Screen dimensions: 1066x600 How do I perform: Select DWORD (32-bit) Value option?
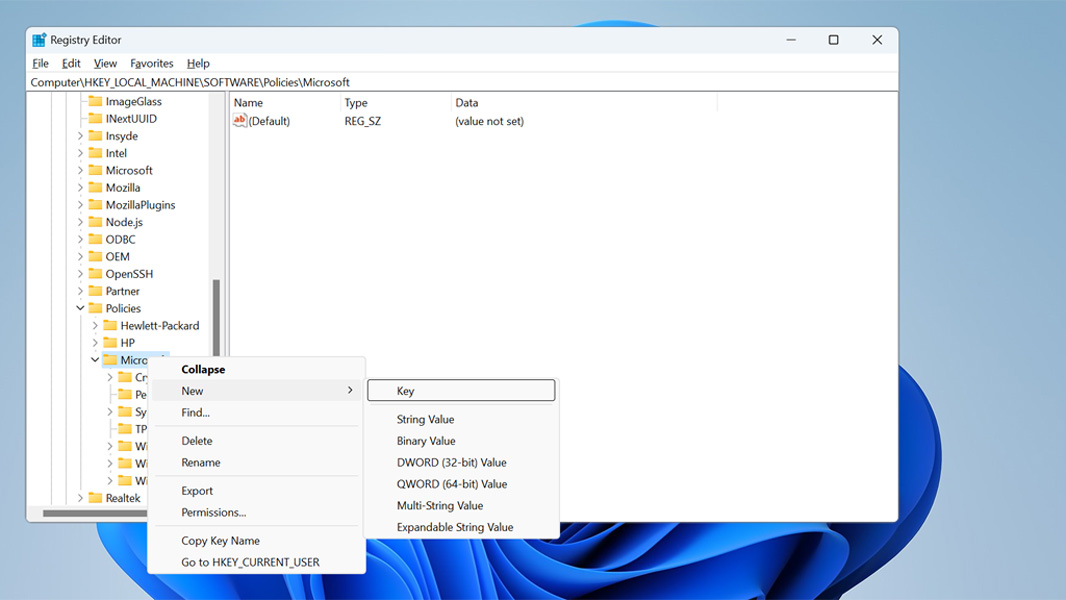point(451,462)
